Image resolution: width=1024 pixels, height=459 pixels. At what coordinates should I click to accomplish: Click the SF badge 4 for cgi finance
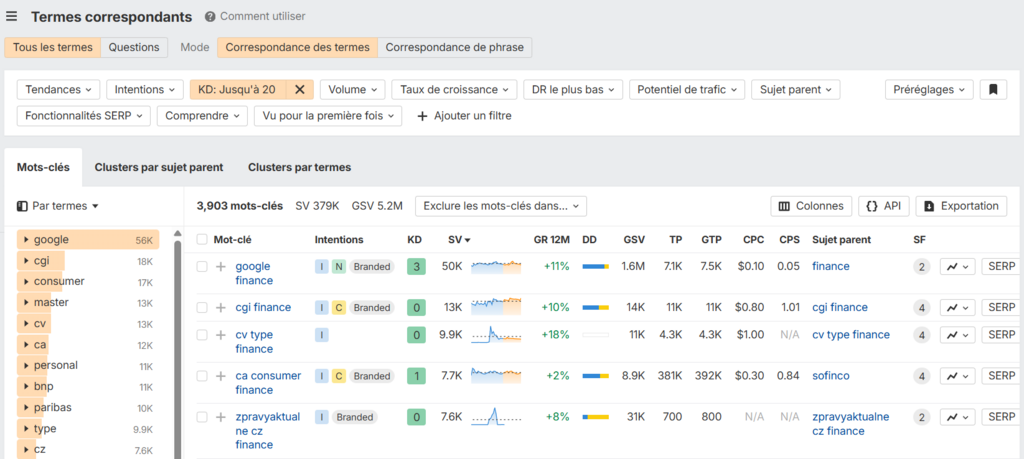921,308
